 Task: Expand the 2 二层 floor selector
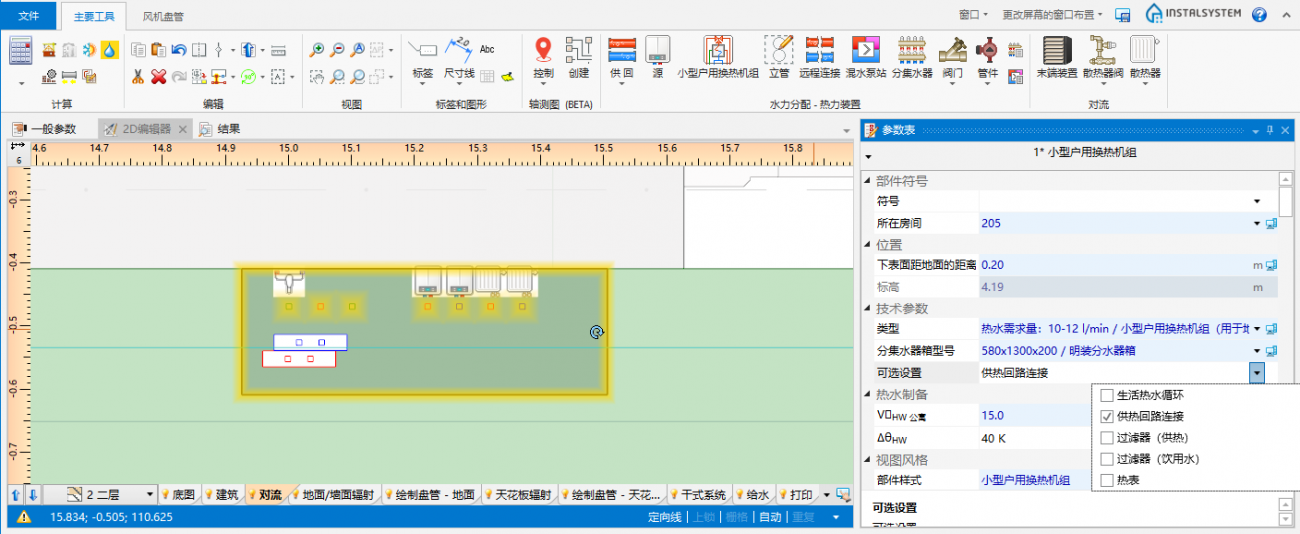point(150,494)
